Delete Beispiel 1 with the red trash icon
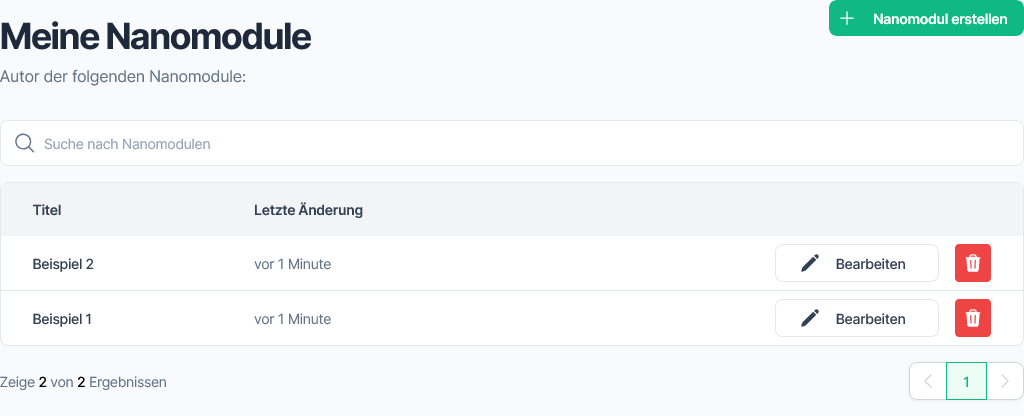Viewport: 1024px width, 416px height. [x=972, y=319]
